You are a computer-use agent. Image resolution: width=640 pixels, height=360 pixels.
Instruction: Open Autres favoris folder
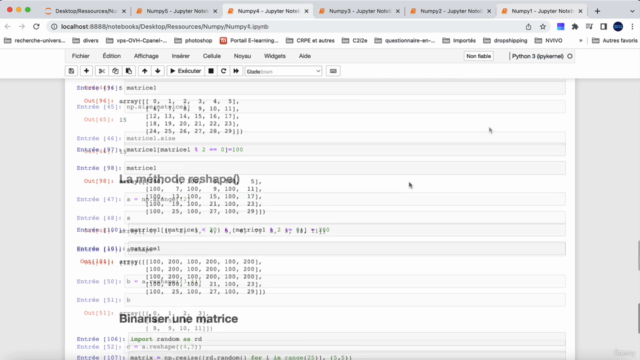coord(615,40)
